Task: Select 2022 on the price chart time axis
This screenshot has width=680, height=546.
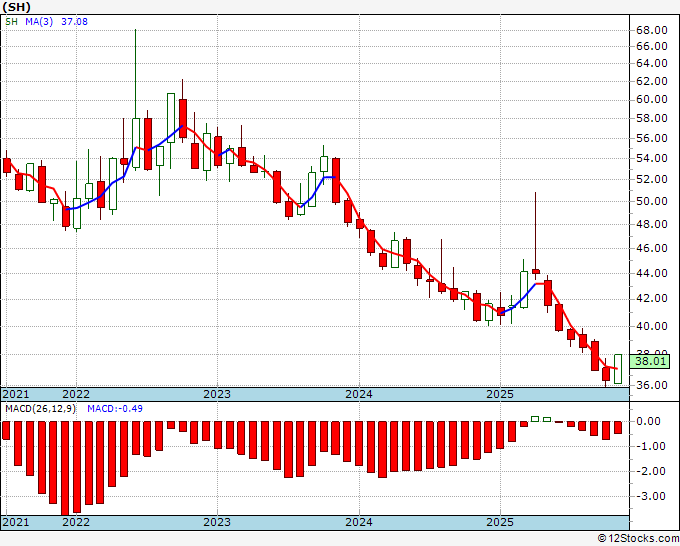Action: click(76, 394)
